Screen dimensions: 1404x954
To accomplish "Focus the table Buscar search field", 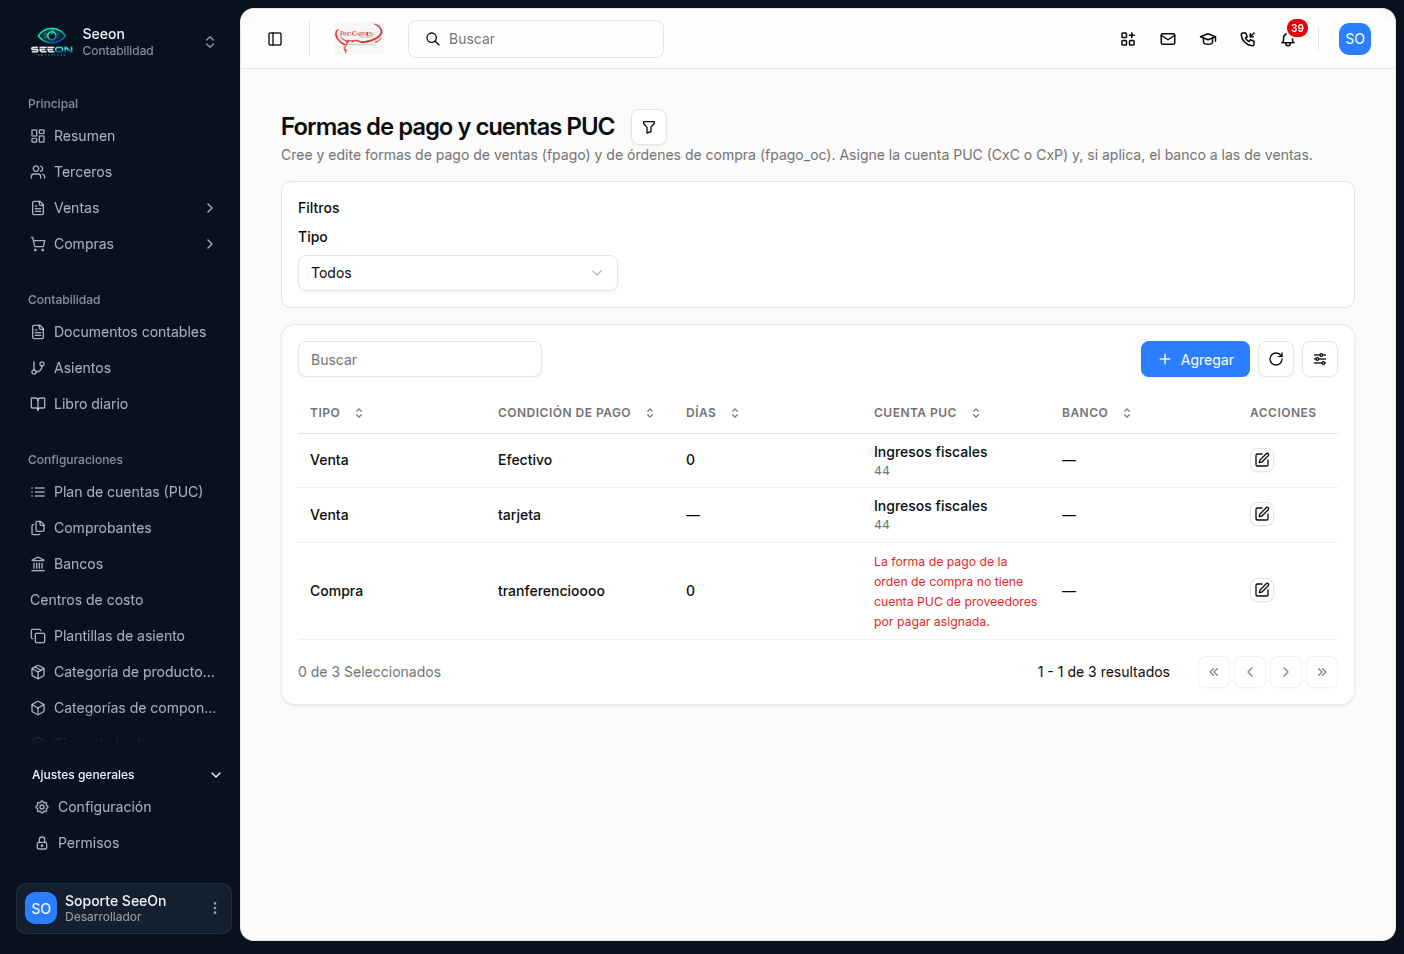I will 420,359.
